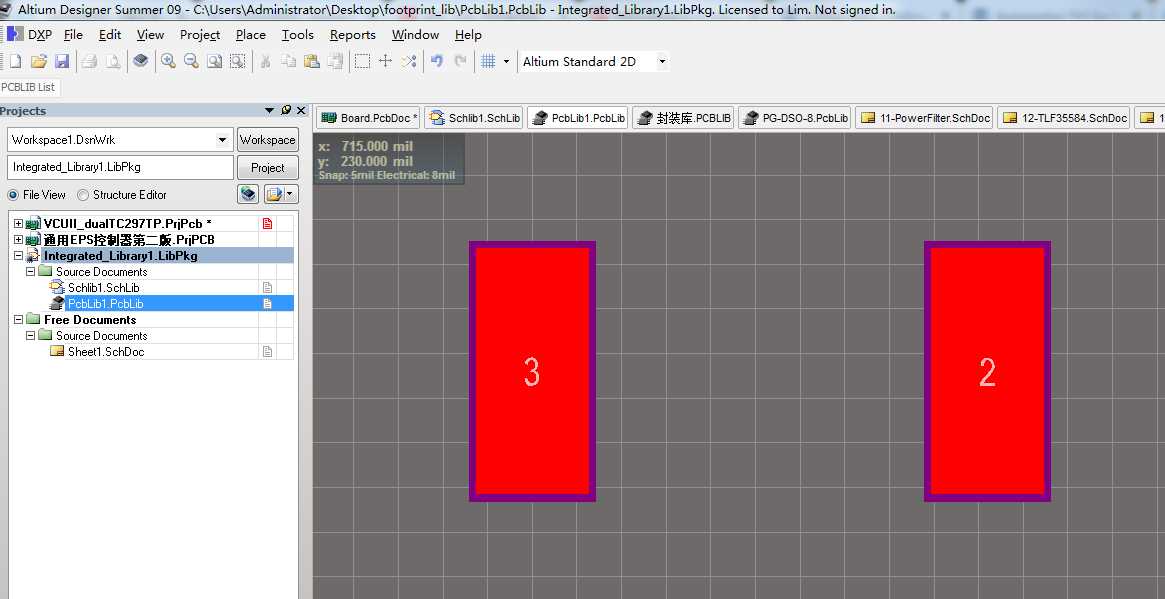The height and width of the screenshot is (599, 1165).
Task: Open the Reports menu
Action: tap(352, 34)
